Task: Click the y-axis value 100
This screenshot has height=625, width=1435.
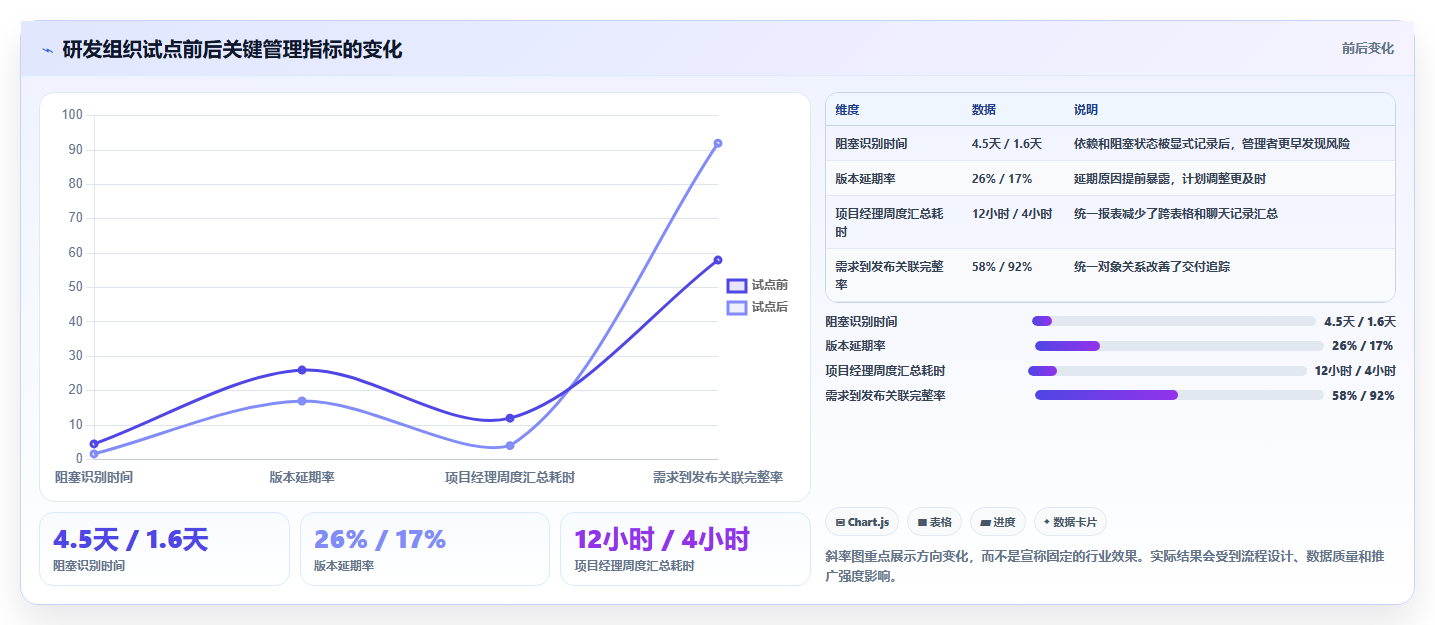Action: pos(72,115)
